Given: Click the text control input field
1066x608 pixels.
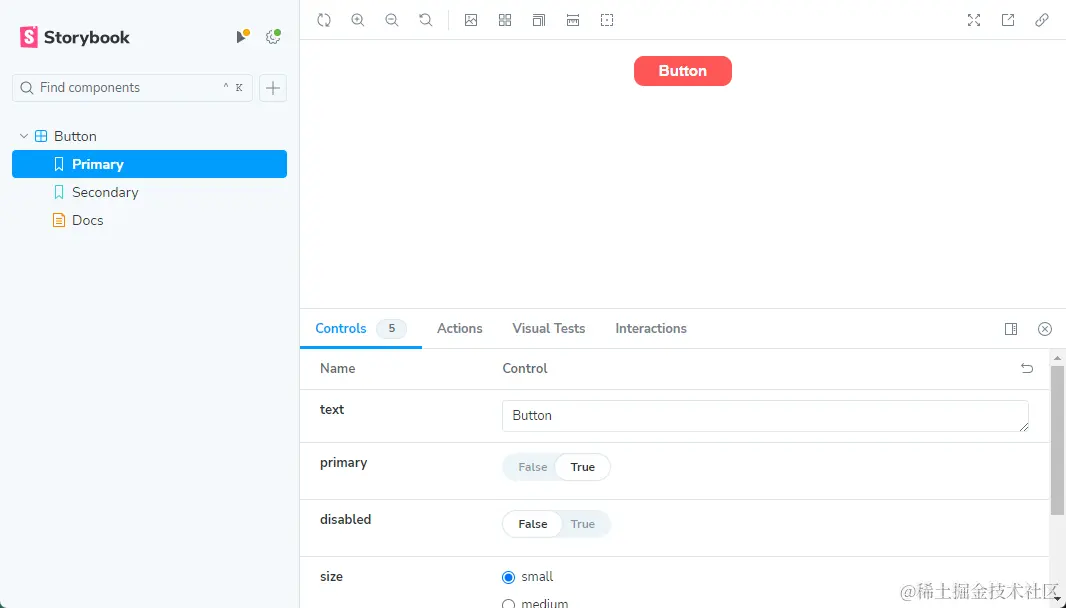Looking at the screenshot, I should click(765, 416).
